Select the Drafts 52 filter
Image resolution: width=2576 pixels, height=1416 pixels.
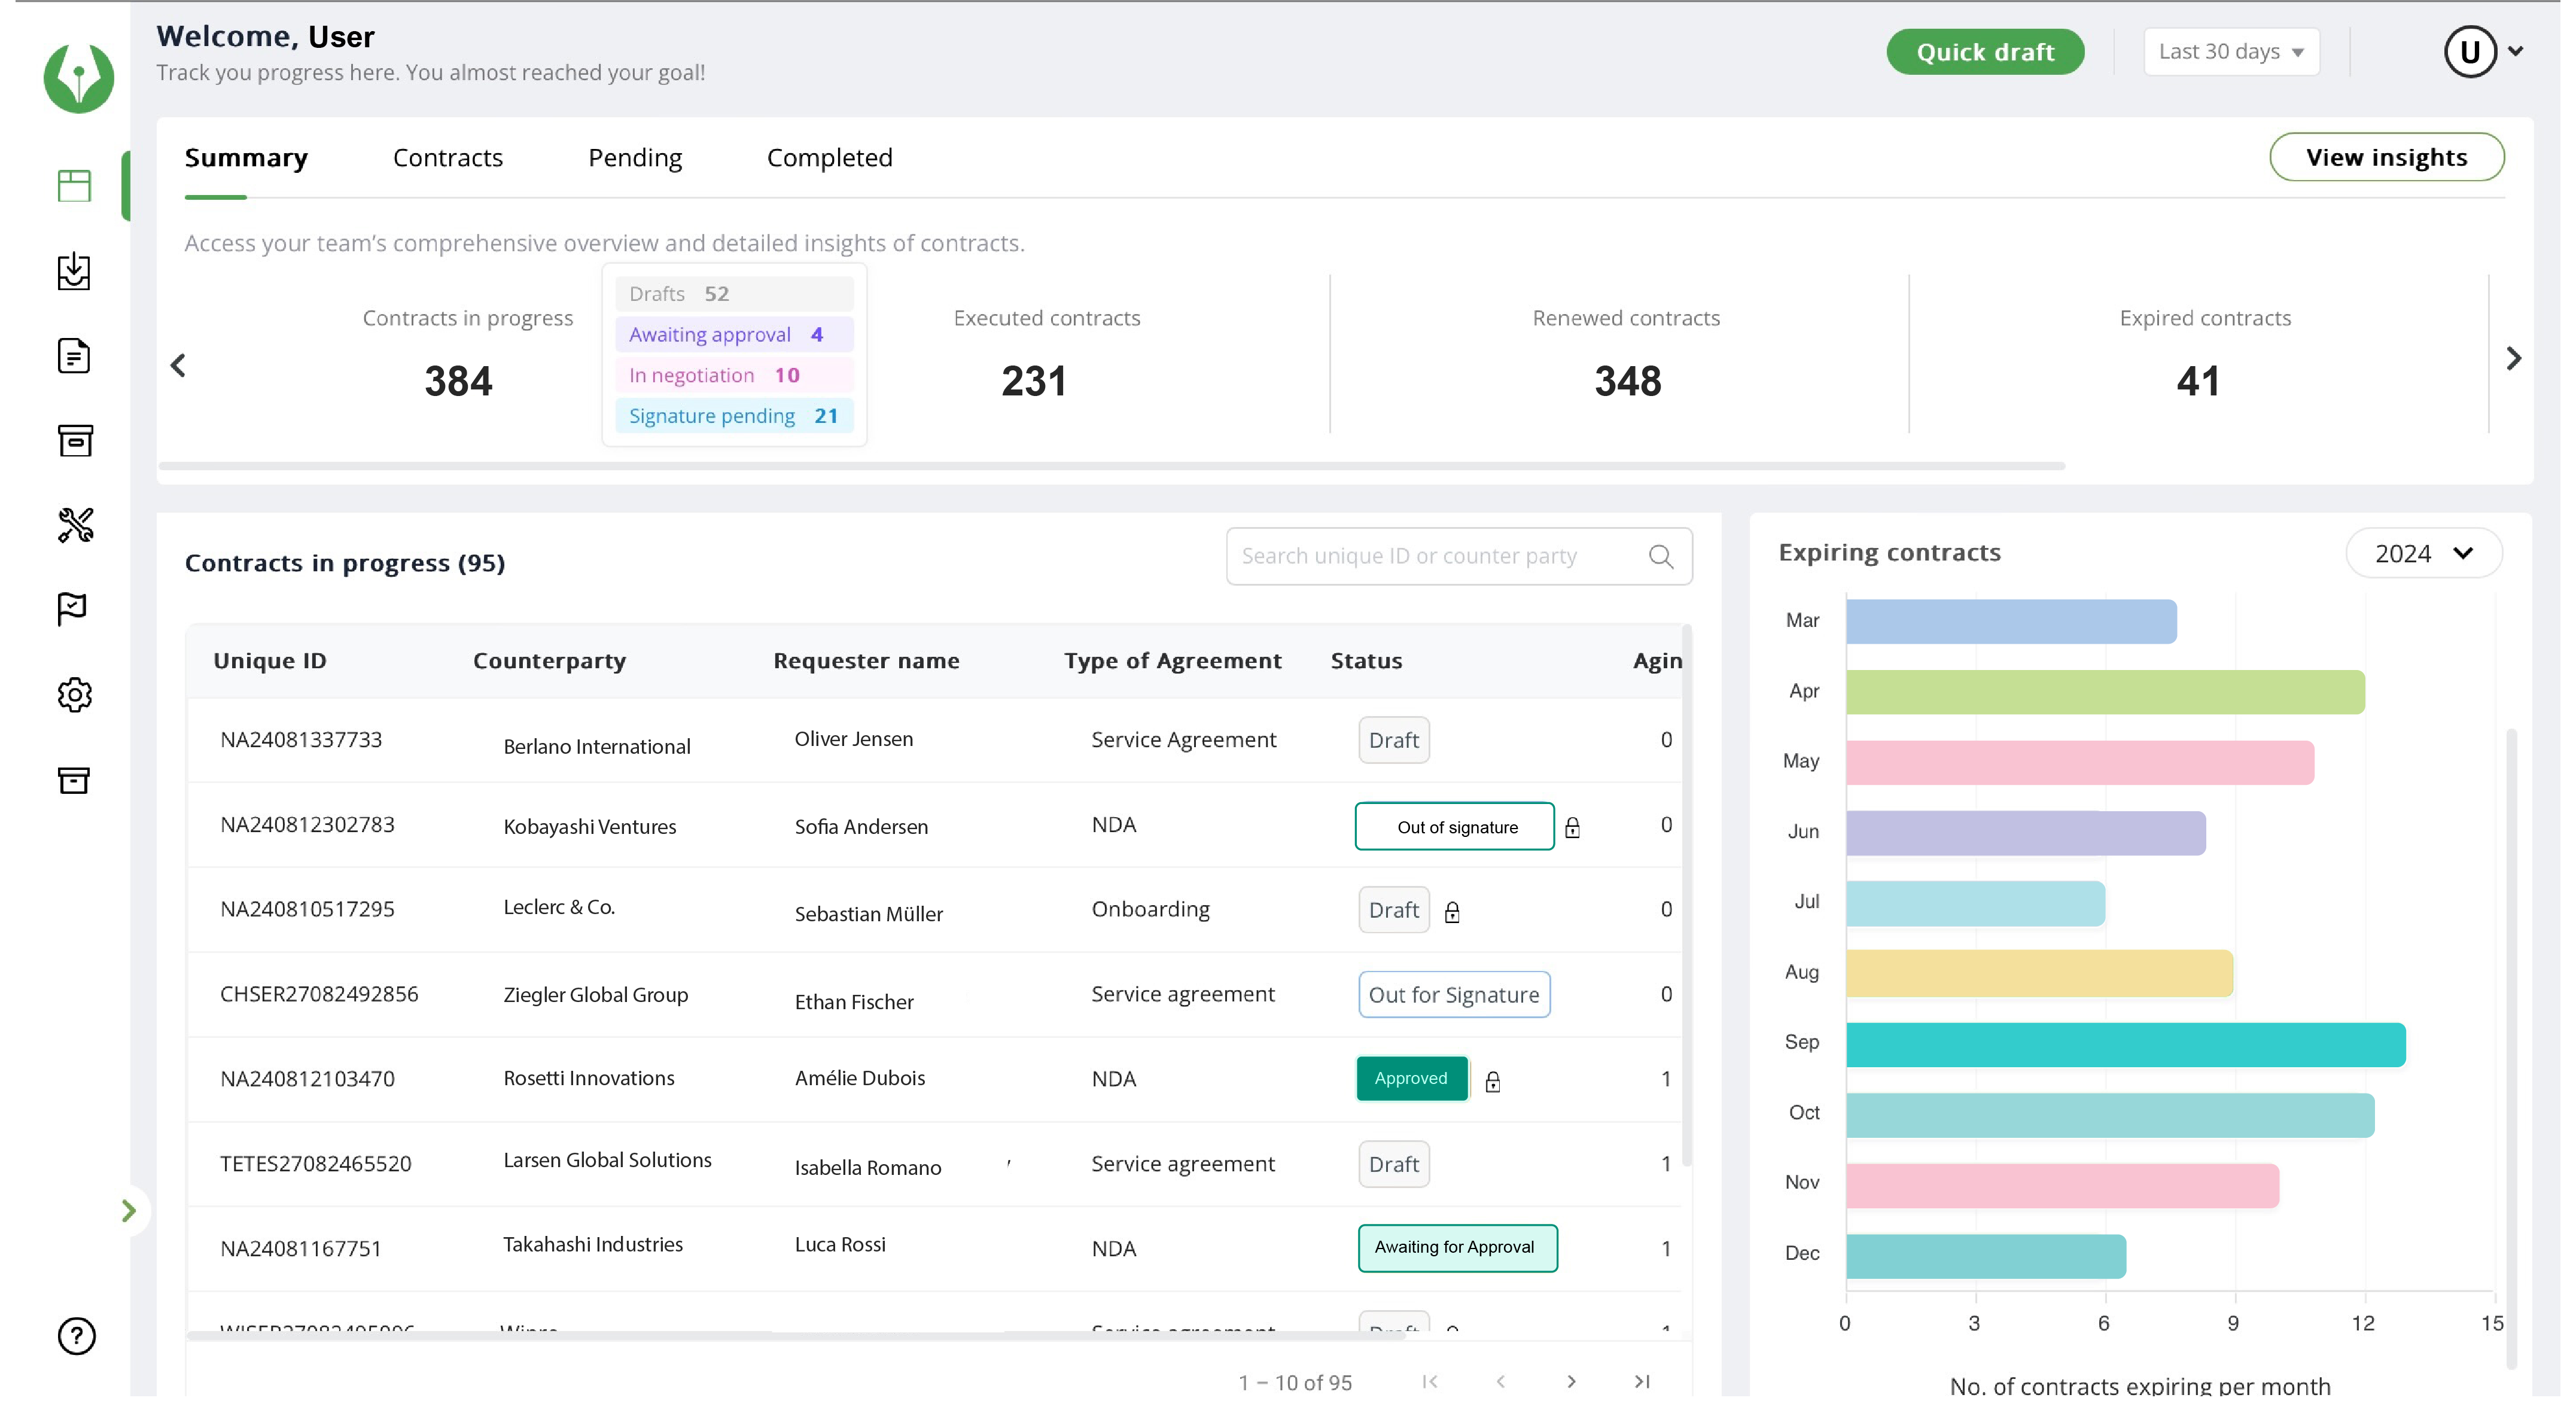tap(734, 294)
